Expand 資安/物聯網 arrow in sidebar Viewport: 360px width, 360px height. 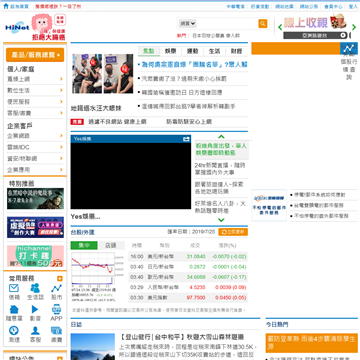[61, 158]
